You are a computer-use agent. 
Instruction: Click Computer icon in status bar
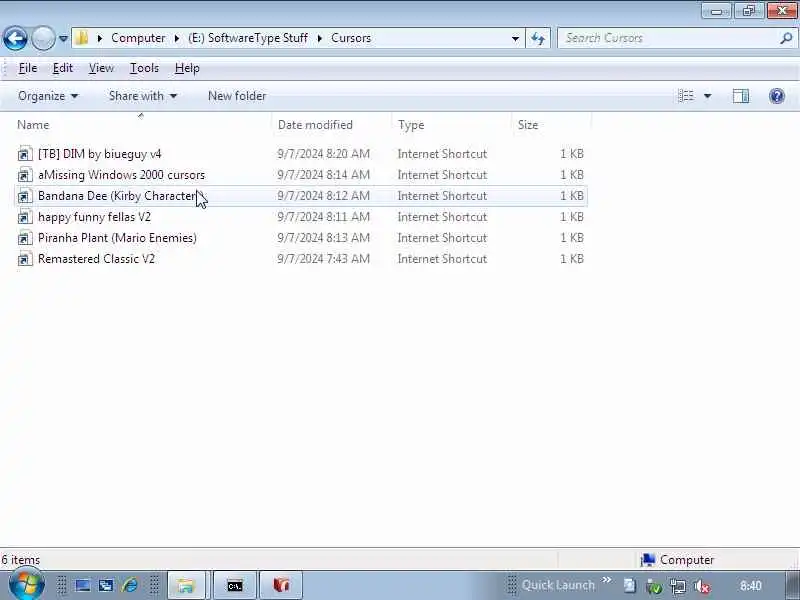(647, 560)
